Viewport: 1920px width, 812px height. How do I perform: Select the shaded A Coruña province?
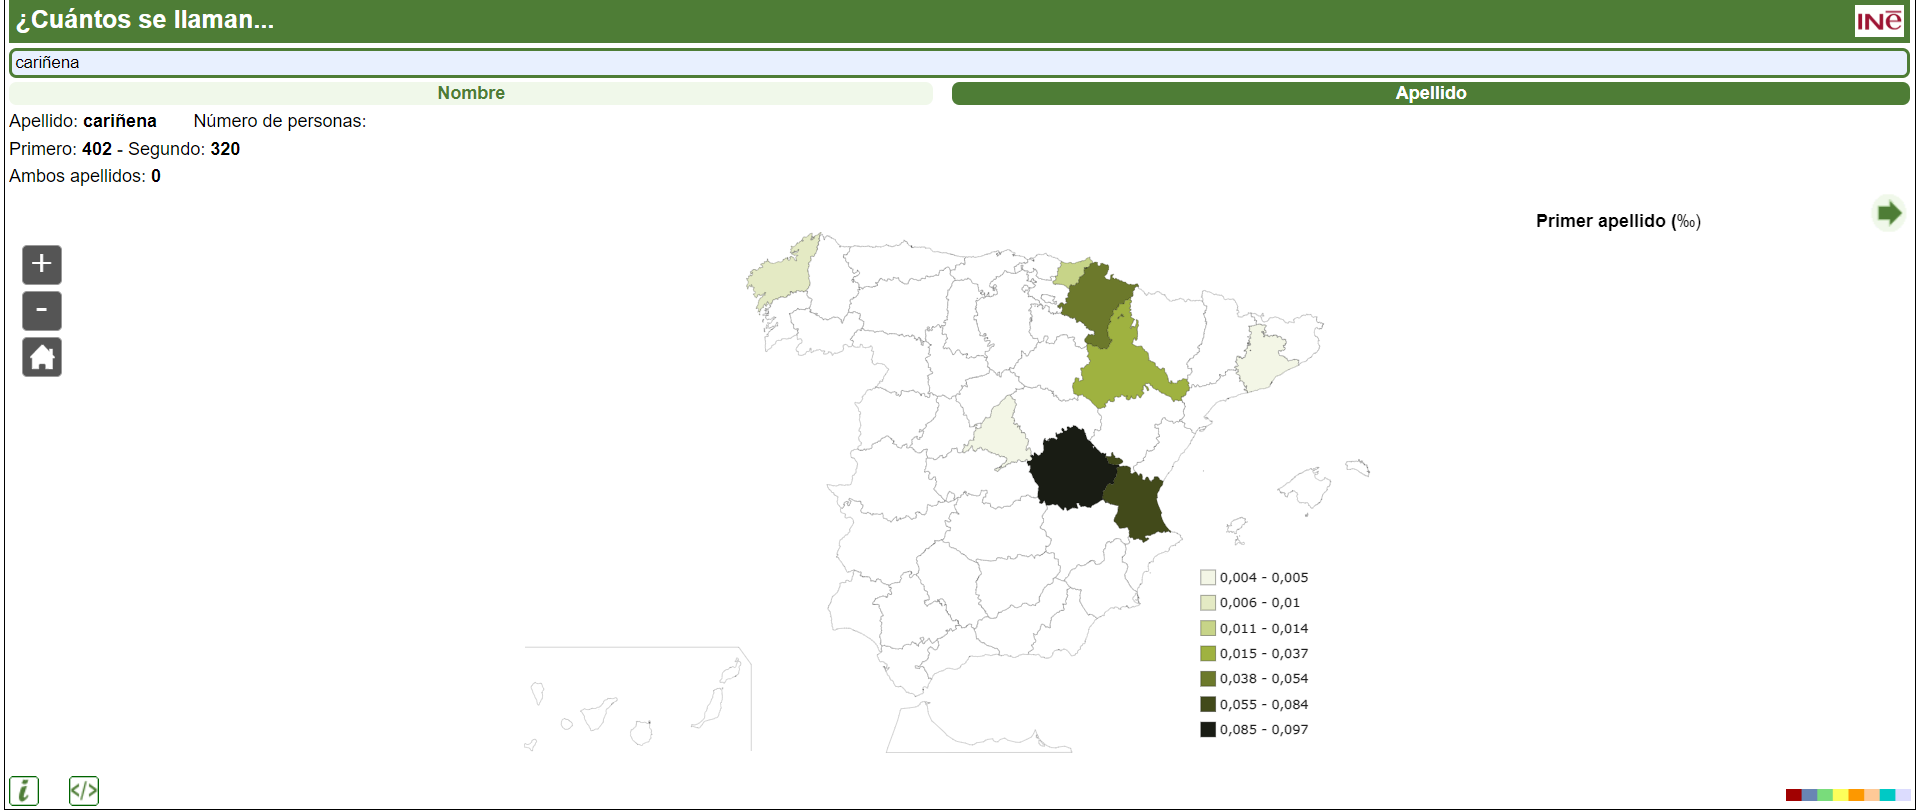[x=778, y=276]
